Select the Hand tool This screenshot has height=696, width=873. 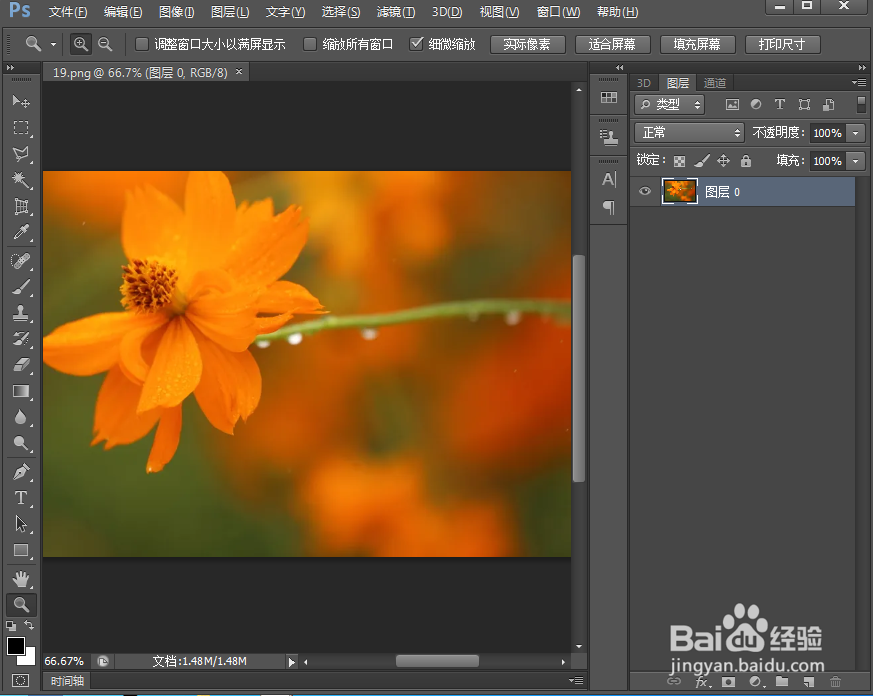click(21, 579)
